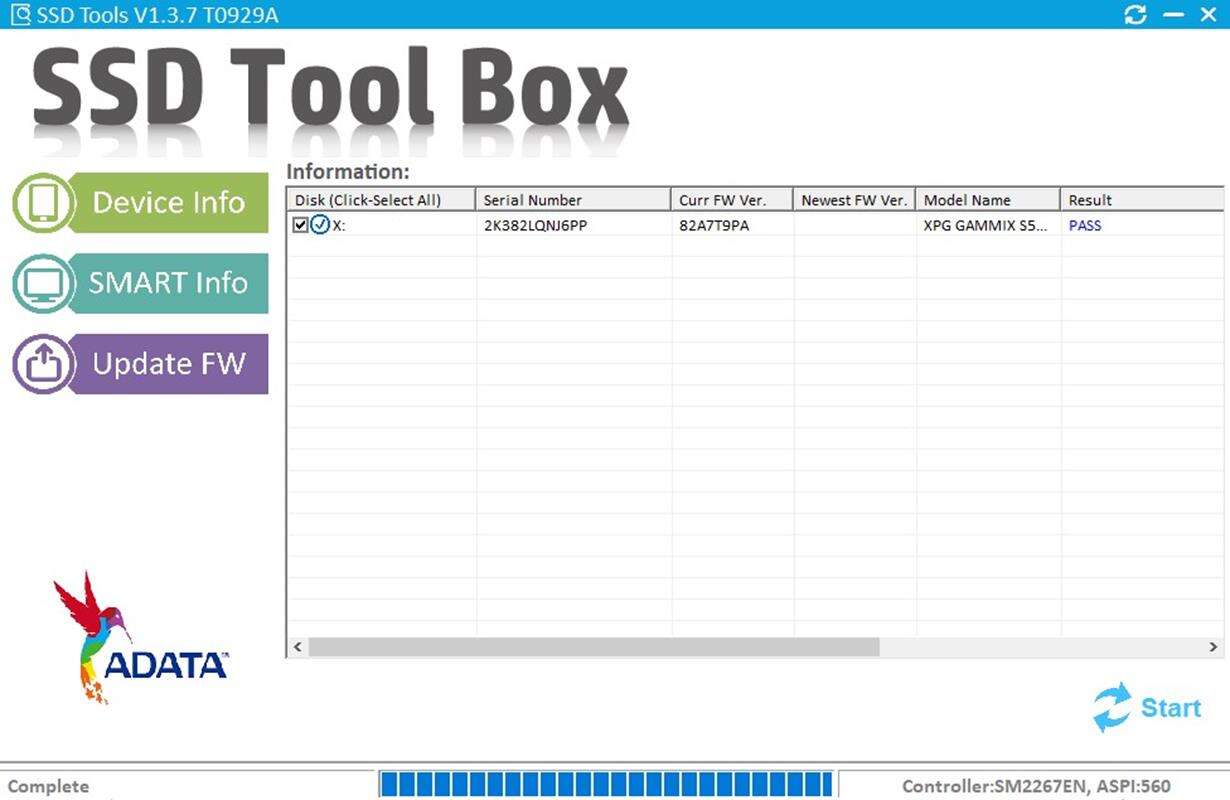Click the Update FW upload icon
The height and width of the screenshot is (800, 1230).
(x=43, y=364)
